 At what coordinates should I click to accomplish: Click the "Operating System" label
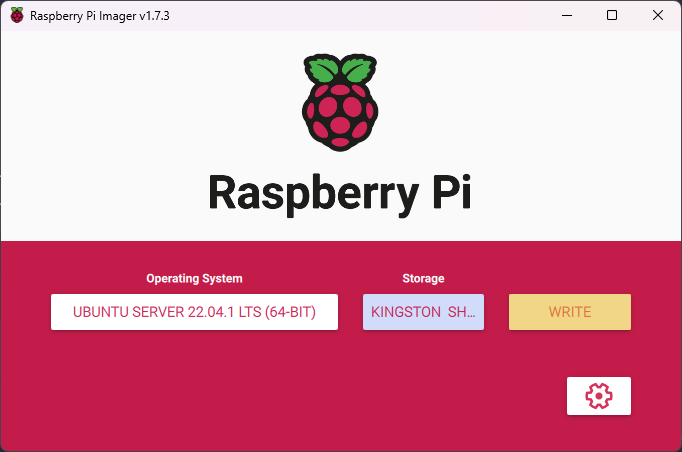point(194,279)
